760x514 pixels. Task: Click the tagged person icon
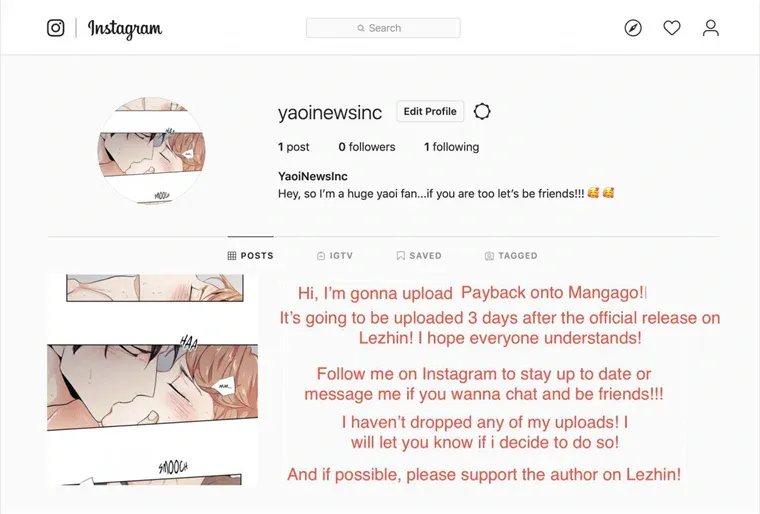pos(490,256)
